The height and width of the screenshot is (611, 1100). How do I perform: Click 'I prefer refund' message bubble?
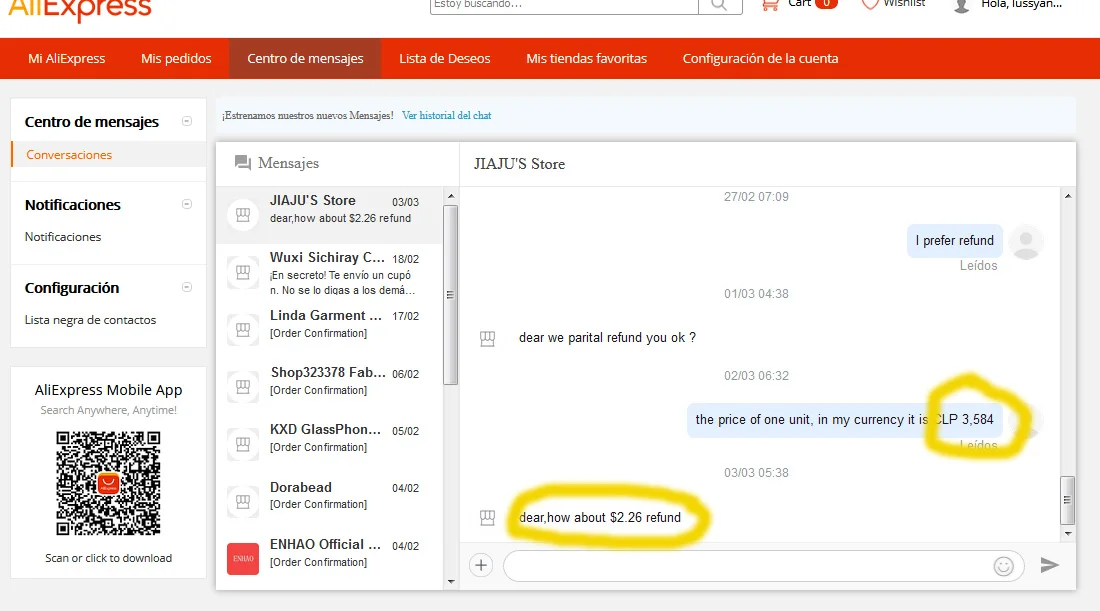click(955, 241)
